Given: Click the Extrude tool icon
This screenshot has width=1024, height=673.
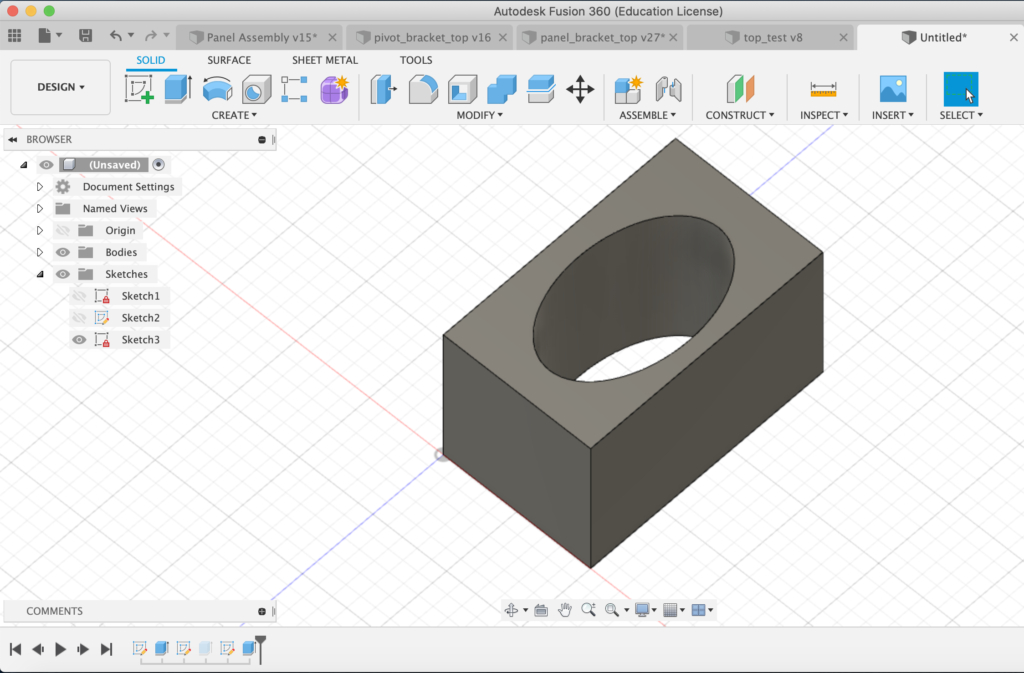Looking at the screenshot, I should point(177,90).
